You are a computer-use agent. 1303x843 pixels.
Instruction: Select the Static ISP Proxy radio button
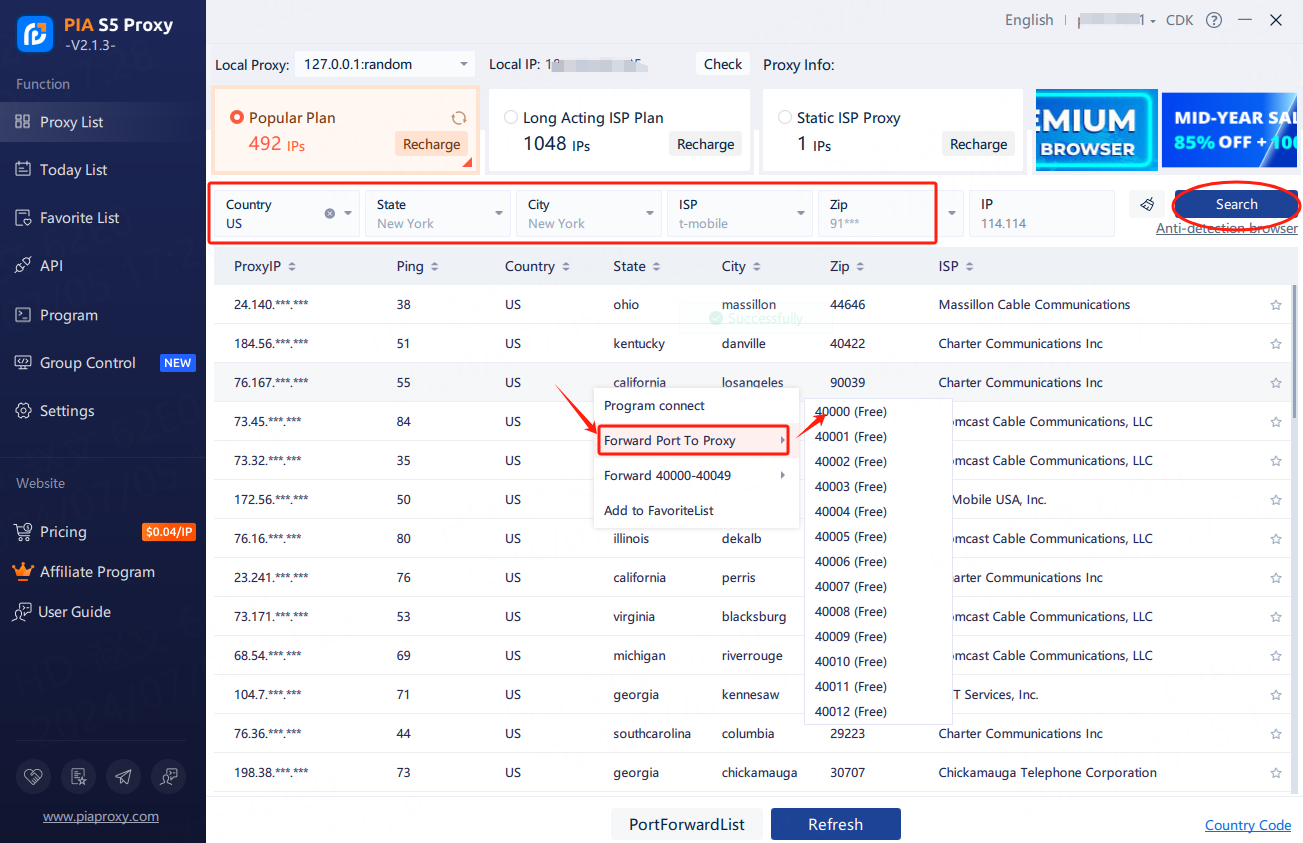pyautogui.click(x=785, y=117)
